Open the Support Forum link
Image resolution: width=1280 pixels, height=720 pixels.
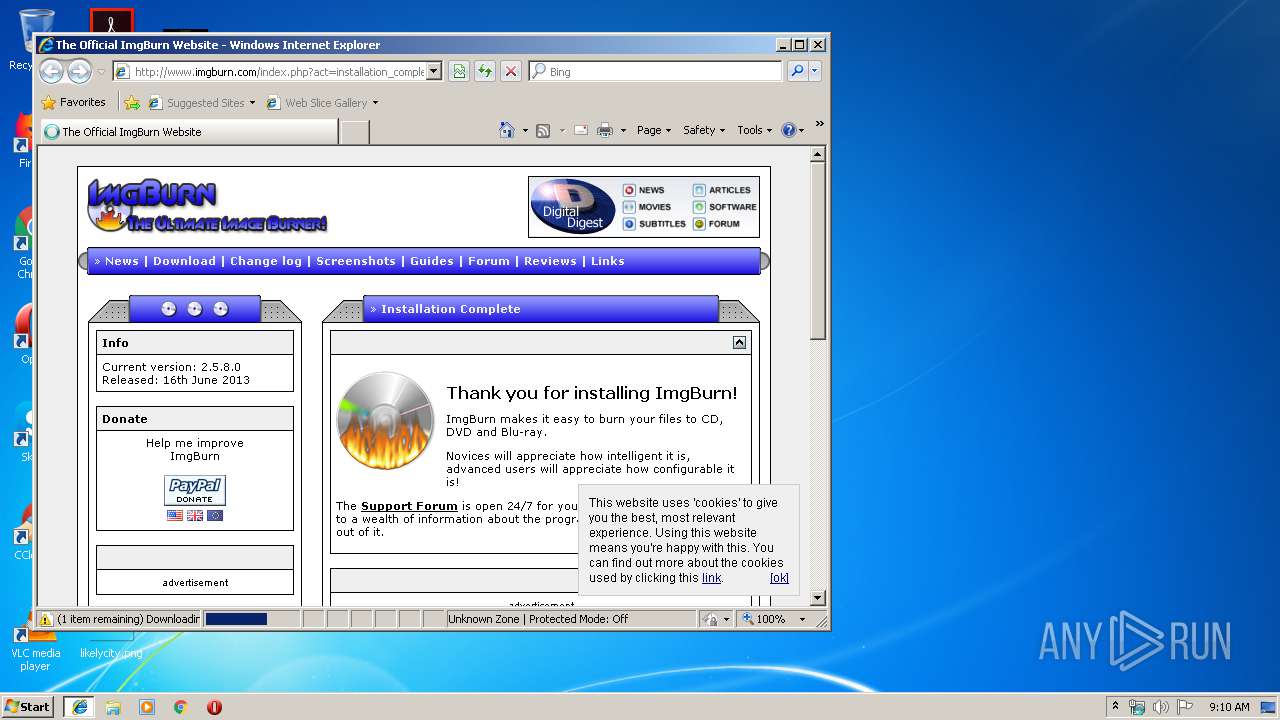pyautogui.click(x=409, y=506)
